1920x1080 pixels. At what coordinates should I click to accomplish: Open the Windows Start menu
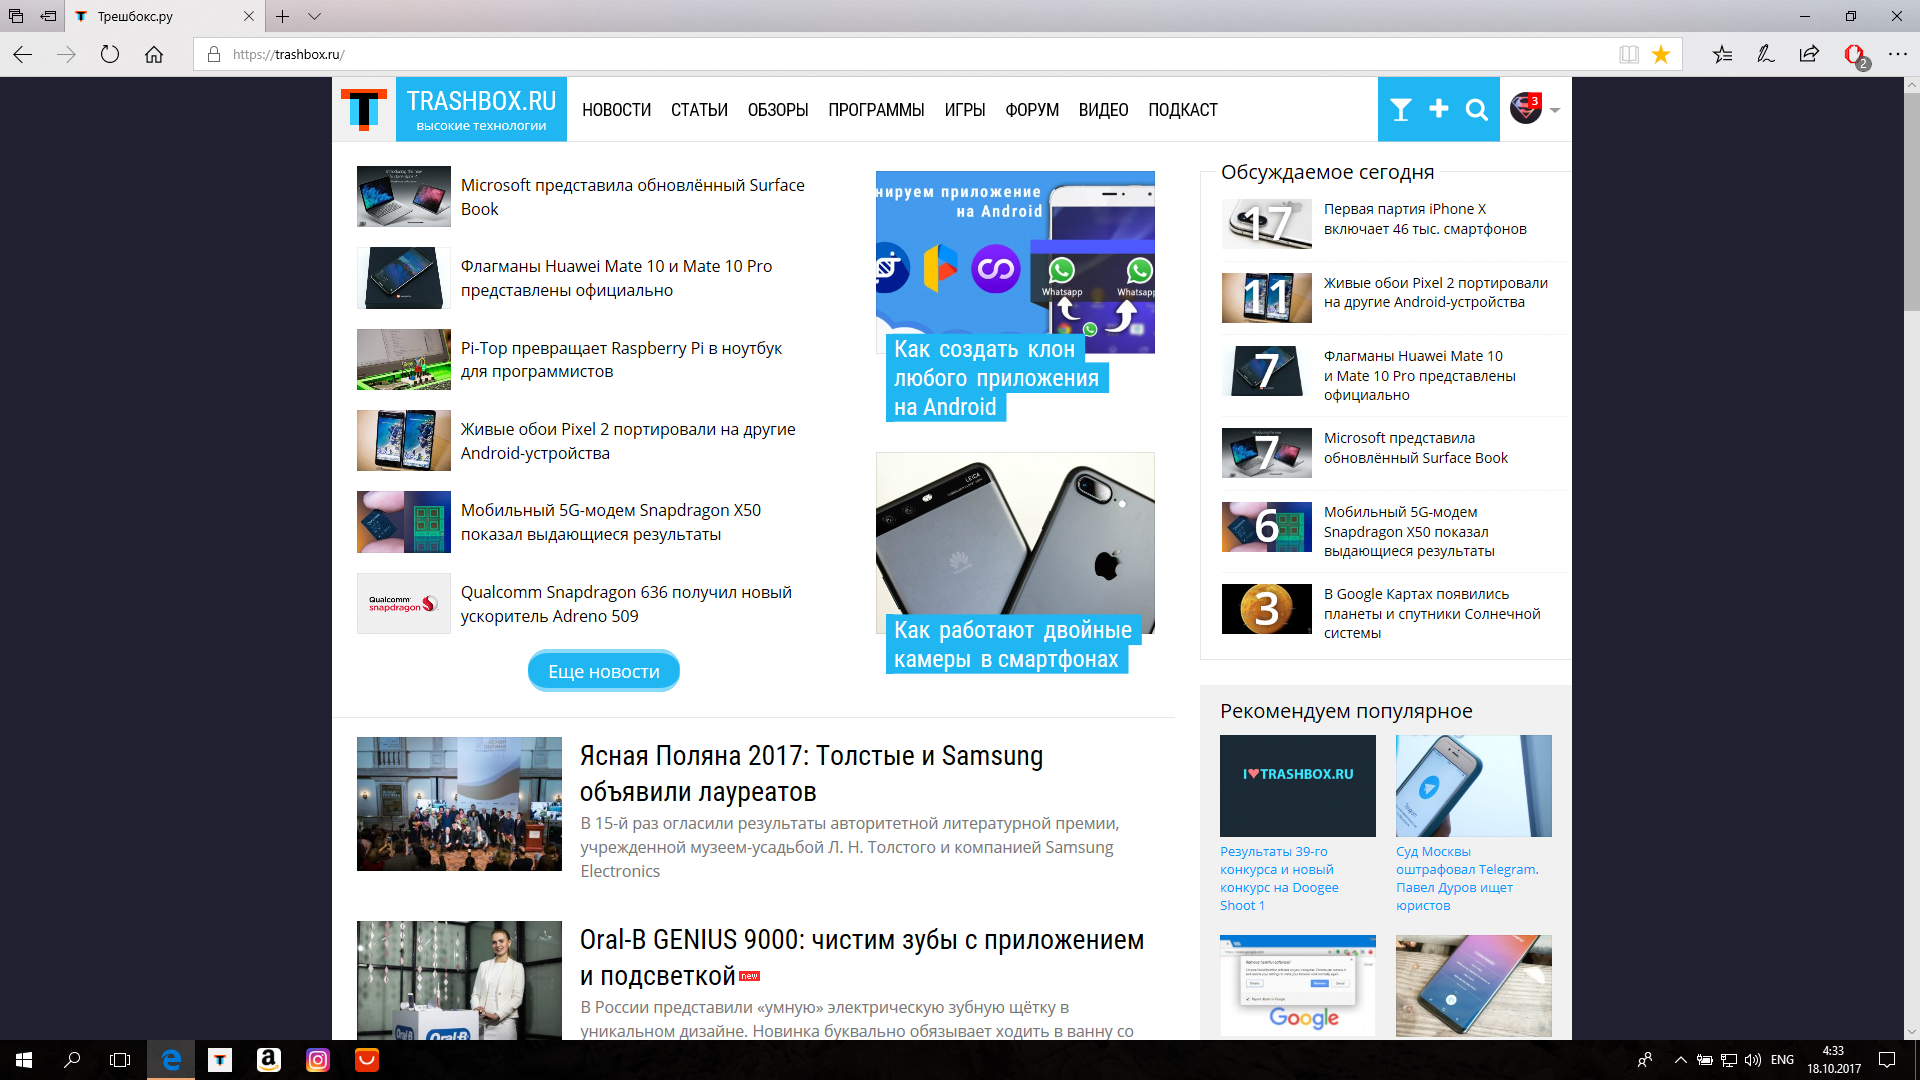click(x=24, y=1060)
